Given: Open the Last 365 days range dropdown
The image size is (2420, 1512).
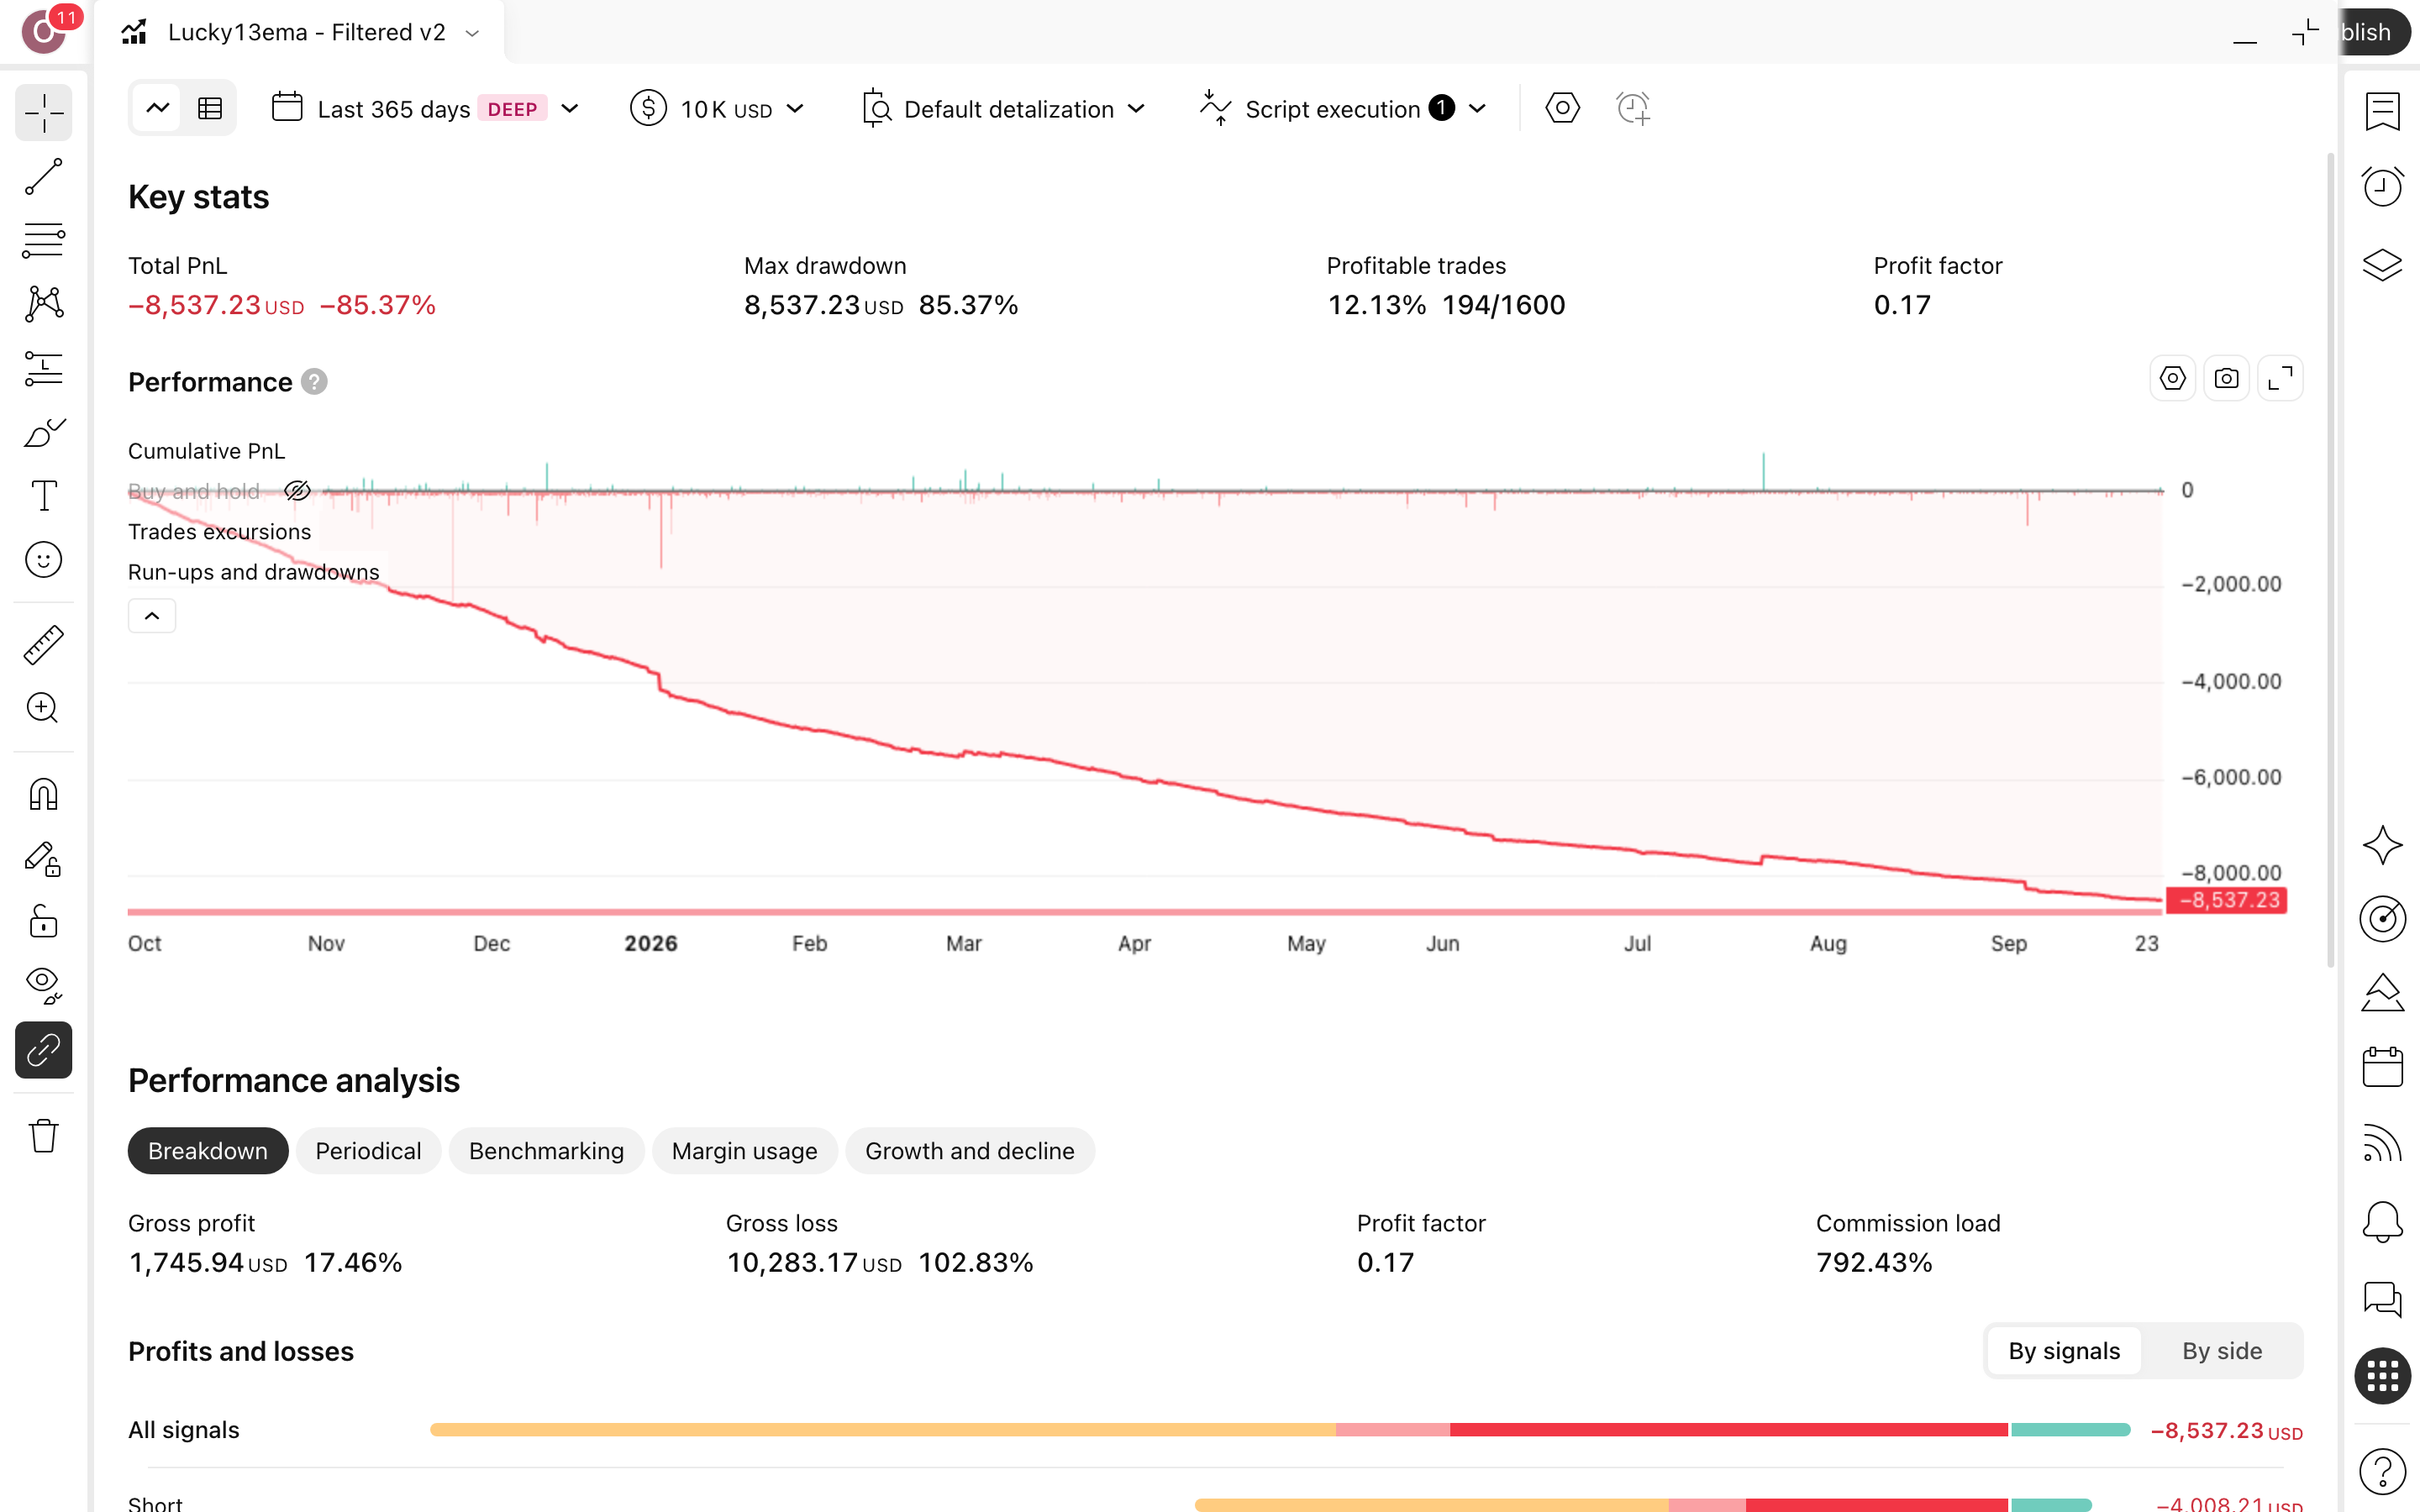Looking at the screenshot, I should tap(425, 108).
